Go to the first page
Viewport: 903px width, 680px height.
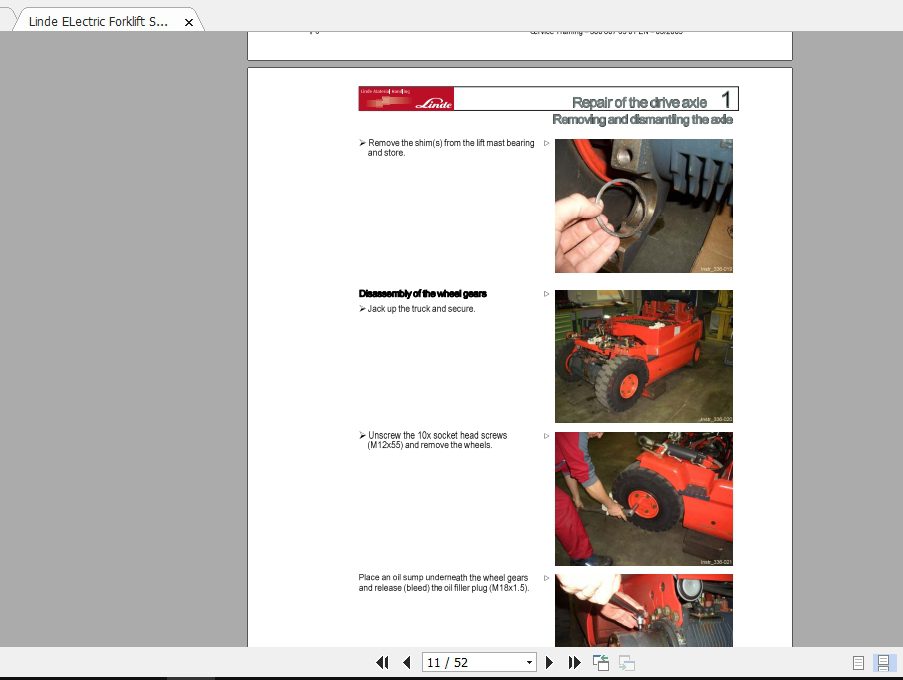[x=382, y=663]
